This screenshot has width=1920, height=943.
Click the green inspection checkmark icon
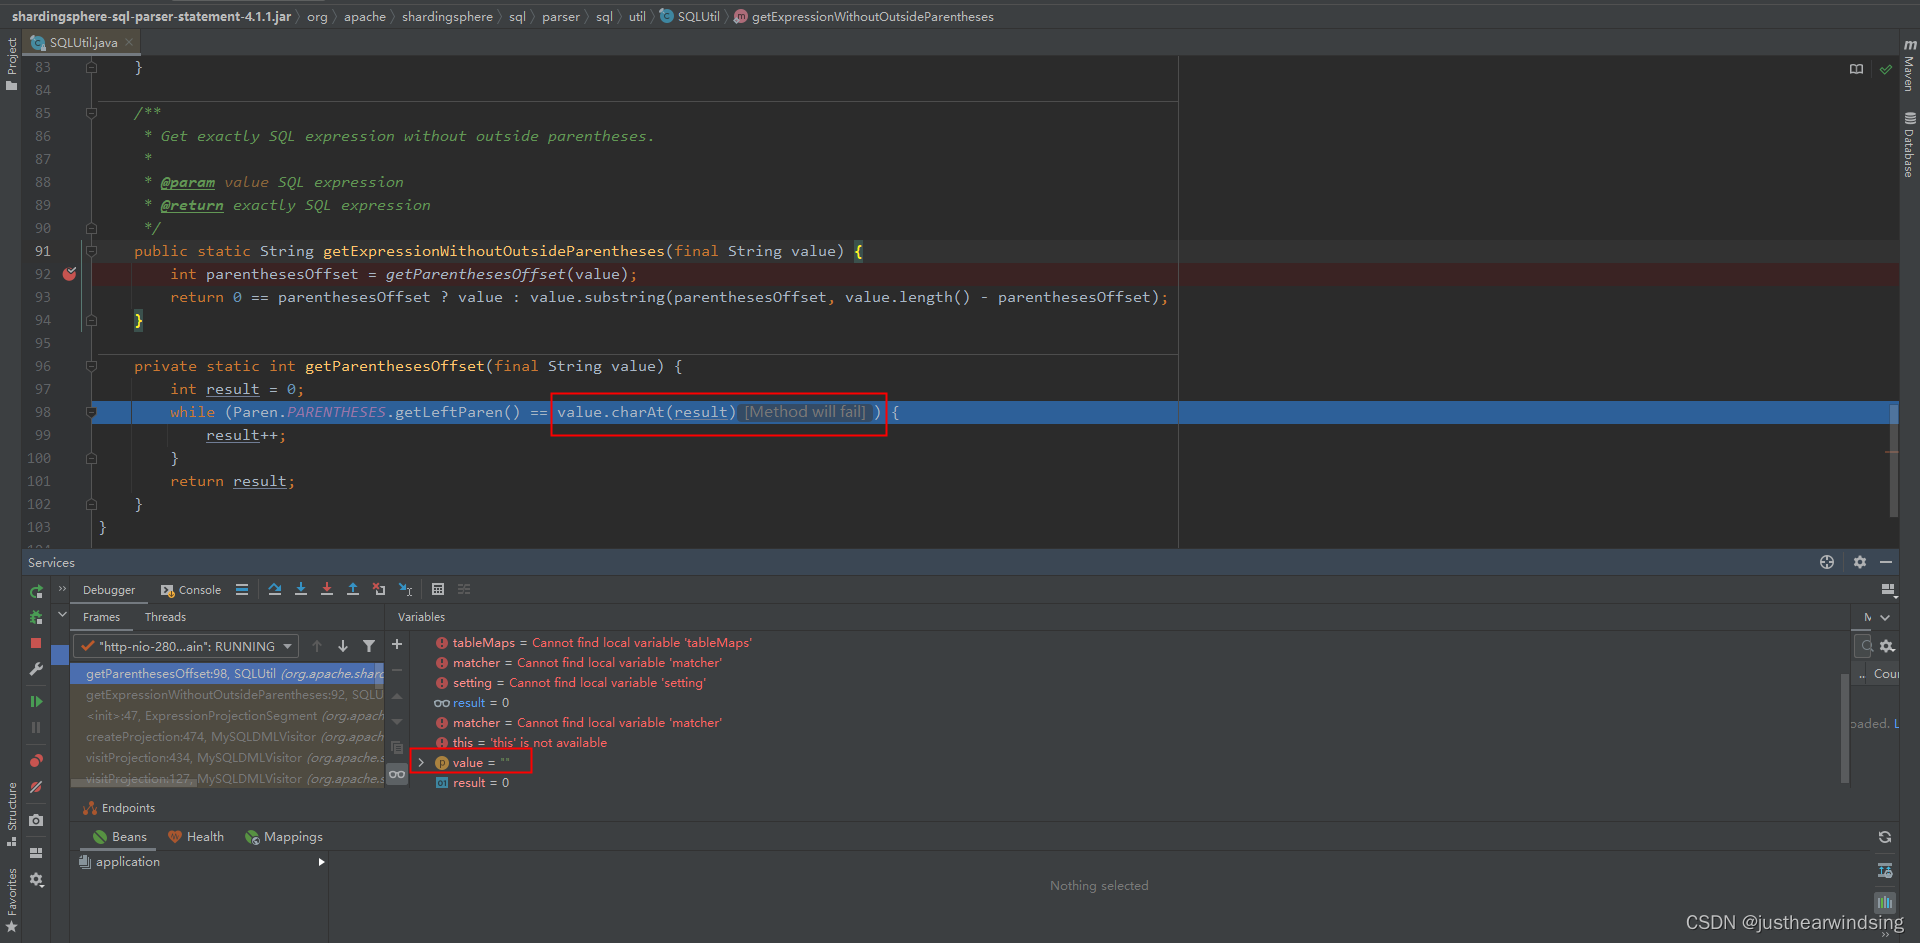[x=1885, y=69]
